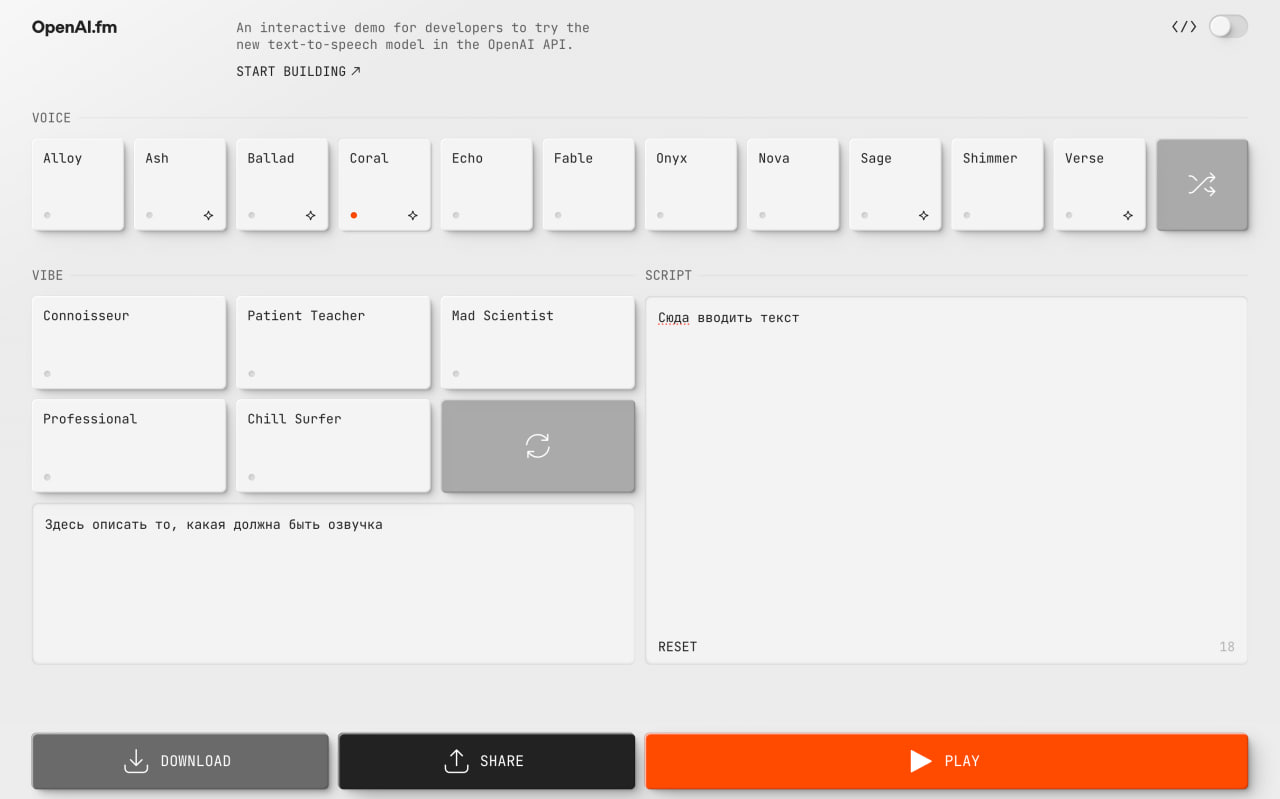Choose the Shimmer voice
This screenshot has width=1280, height=799.
[997, 184]
